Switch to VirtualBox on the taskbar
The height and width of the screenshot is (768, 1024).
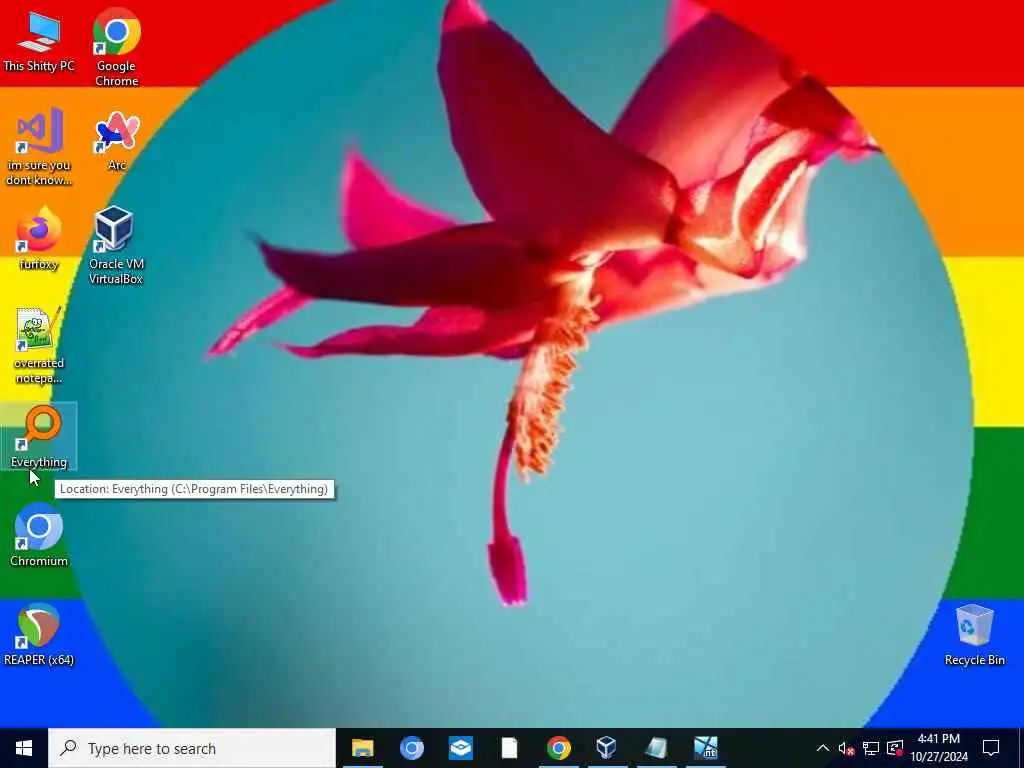click(607, 748)
